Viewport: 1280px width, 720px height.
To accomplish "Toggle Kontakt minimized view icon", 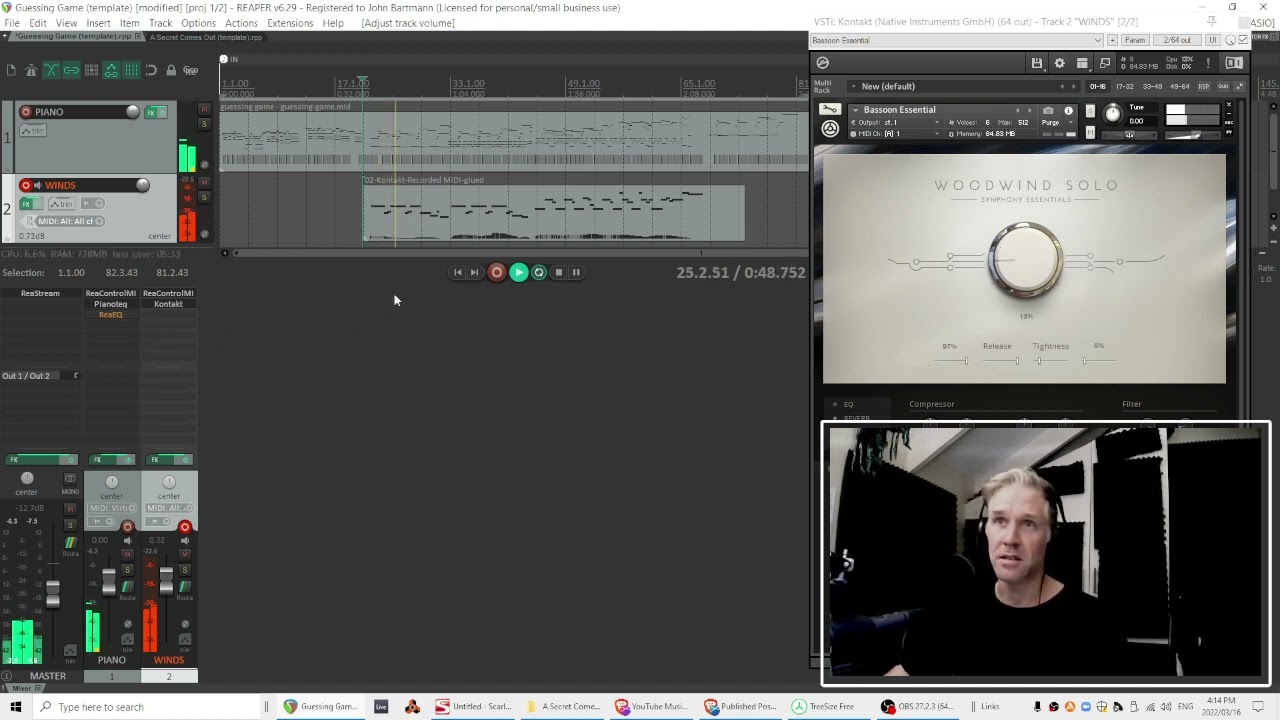I will click(x=1105, y=63).
